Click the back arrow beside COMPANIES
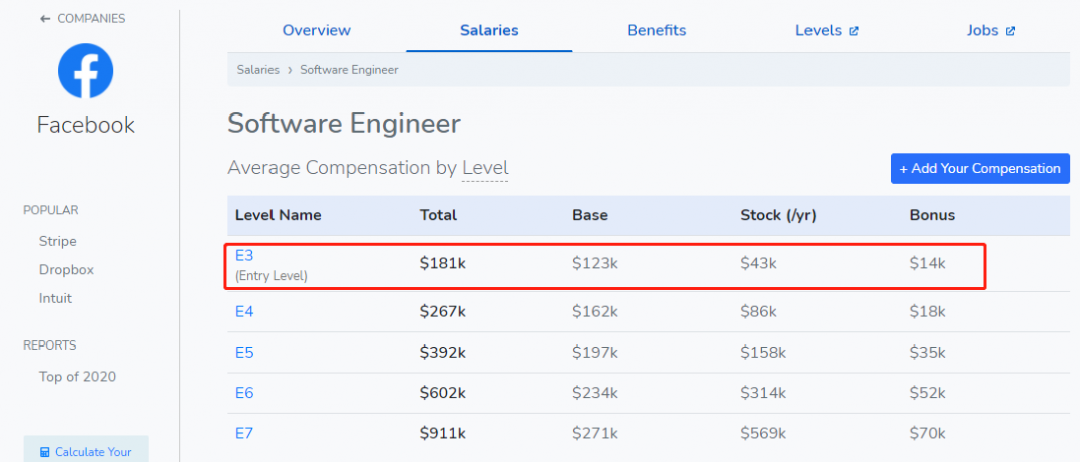Screen dimensions: 1080x462 click(x=45, y=19)
